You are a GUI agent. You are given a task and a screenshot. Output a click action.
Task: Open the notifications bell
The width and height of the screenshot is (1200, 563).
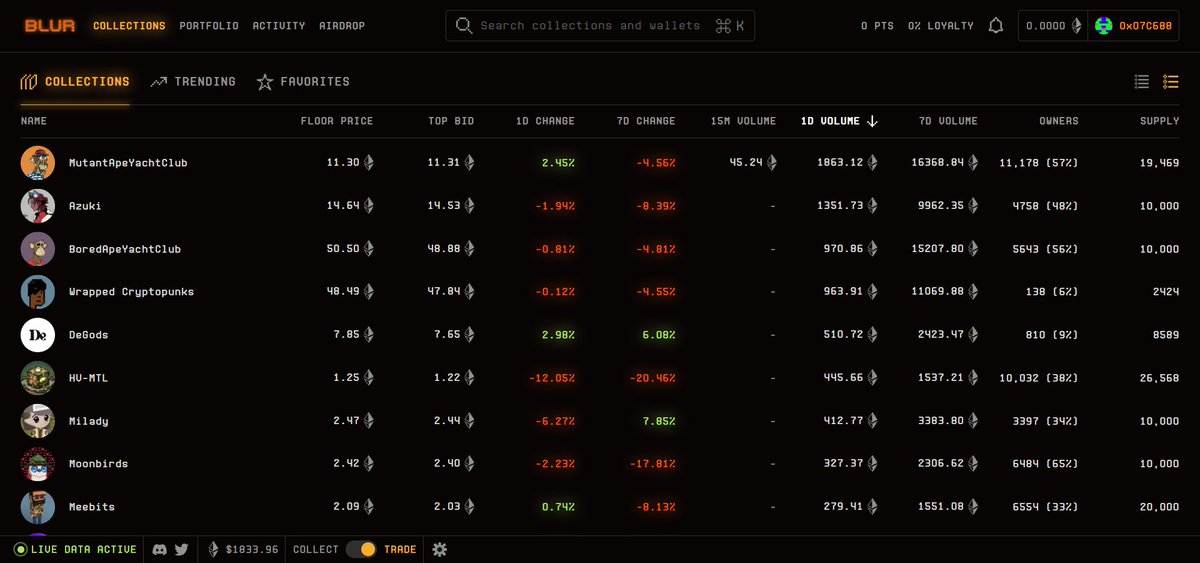click(x=995, y=26)
